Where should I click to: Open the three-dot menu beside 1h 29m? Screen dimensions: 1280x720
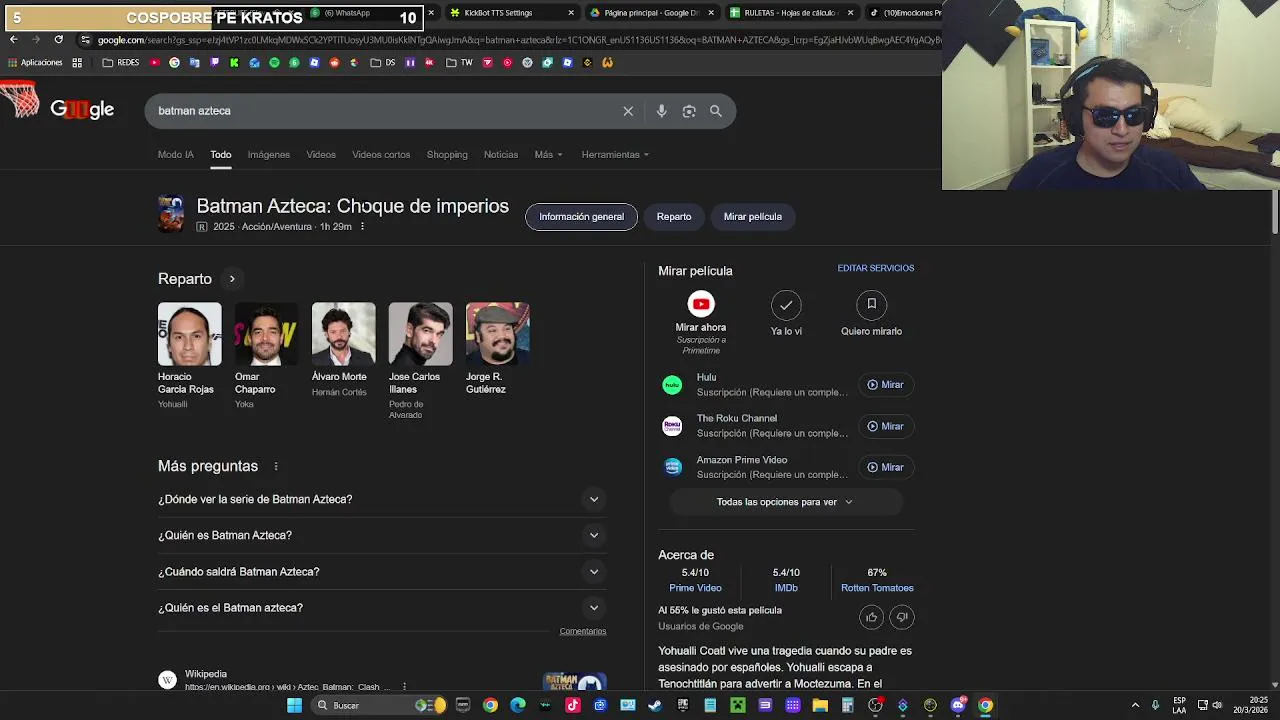[362, 227]
